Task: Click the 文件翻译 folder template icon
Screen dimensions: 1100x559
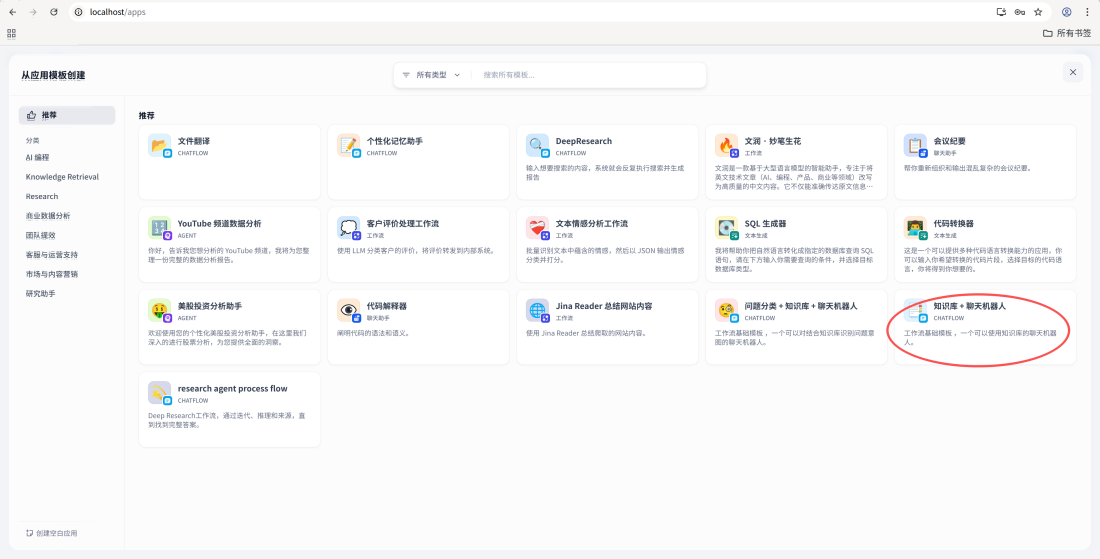Action: click(159, 145)
